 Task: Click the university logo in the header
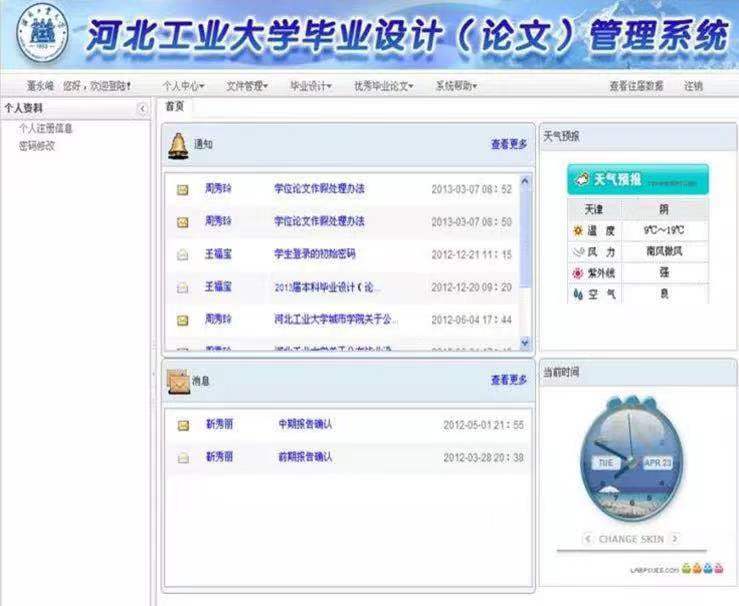pos(42,36)
